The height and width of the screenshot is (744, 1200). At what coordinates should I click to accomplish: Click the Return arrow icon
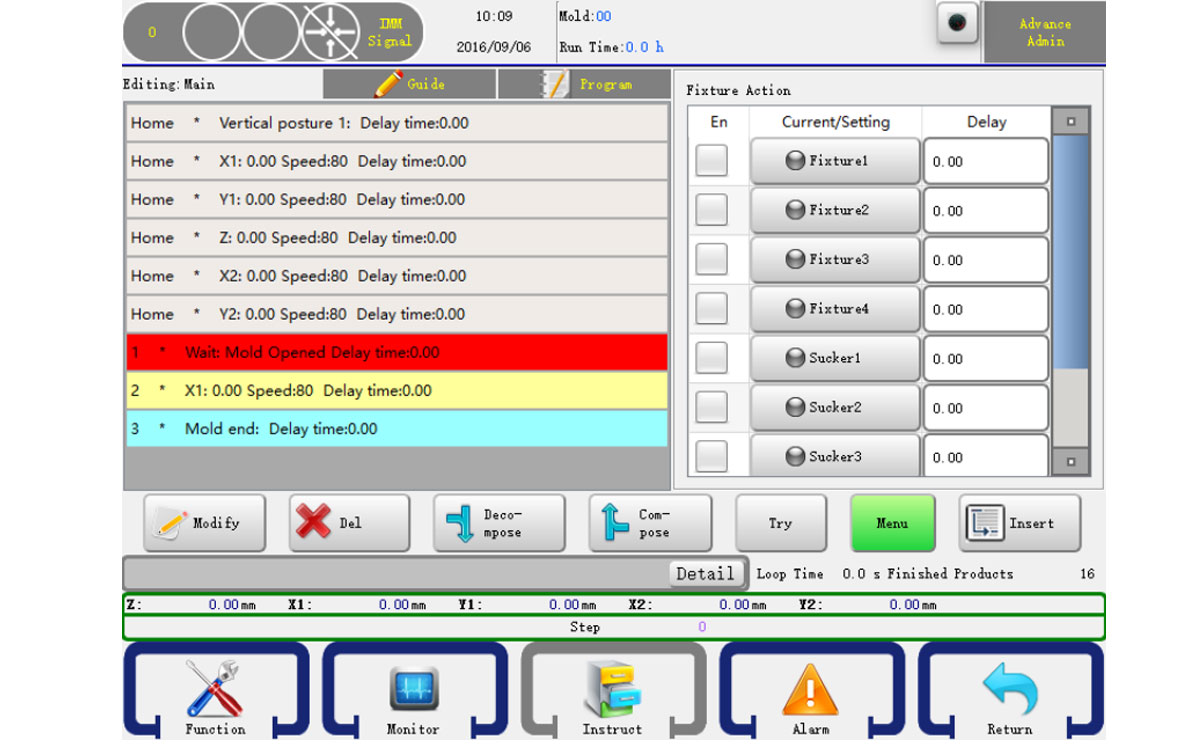[x=1009, y=690]
